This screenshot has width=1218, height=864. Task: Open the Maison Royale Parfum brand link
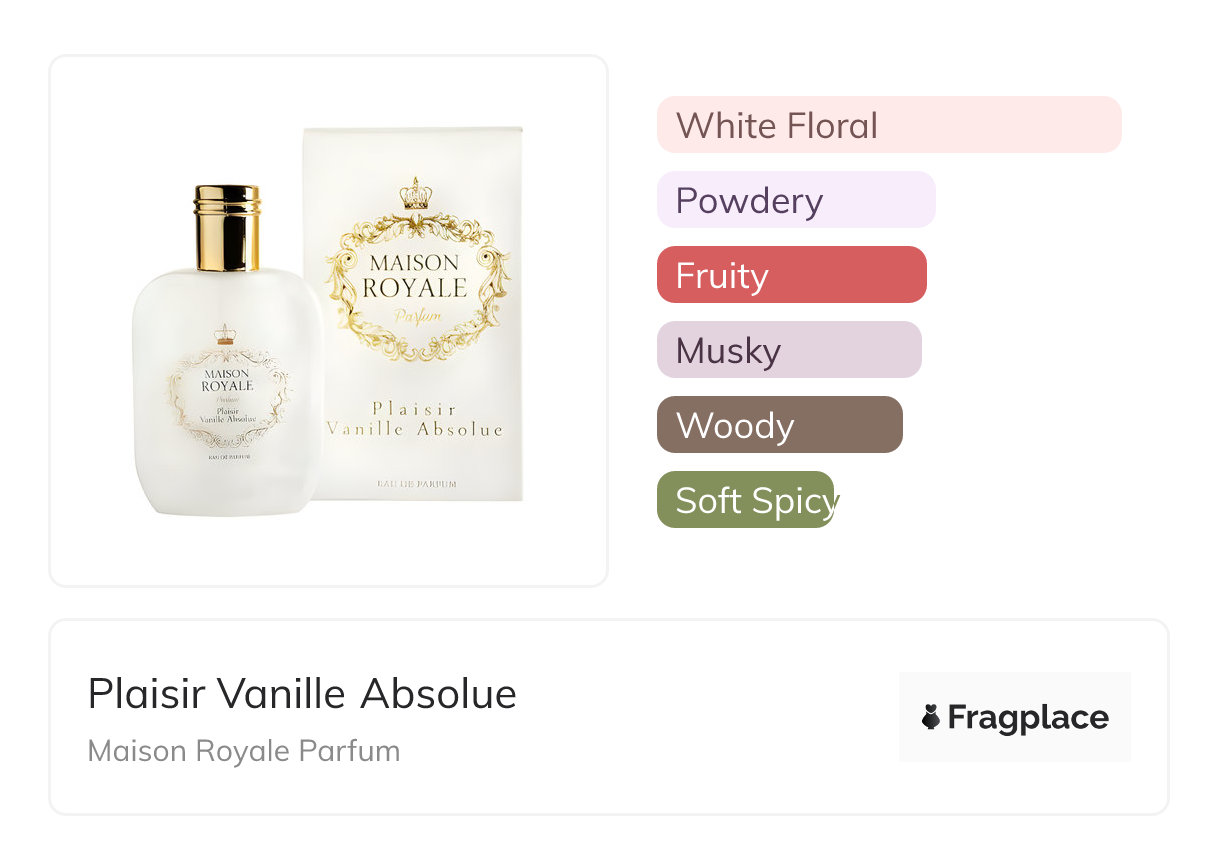[244, 751]
